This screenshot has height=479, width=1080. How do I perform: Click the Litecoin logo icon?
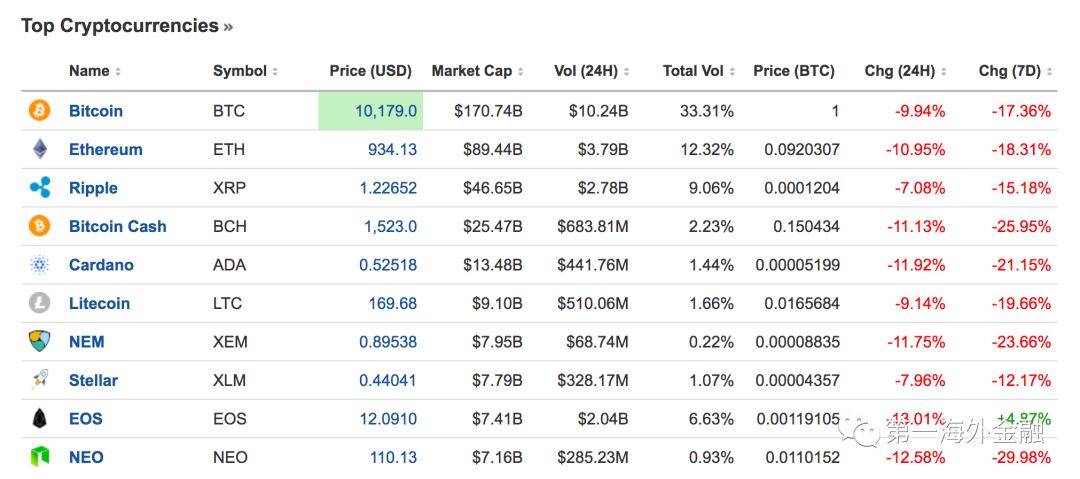(39, 303)
